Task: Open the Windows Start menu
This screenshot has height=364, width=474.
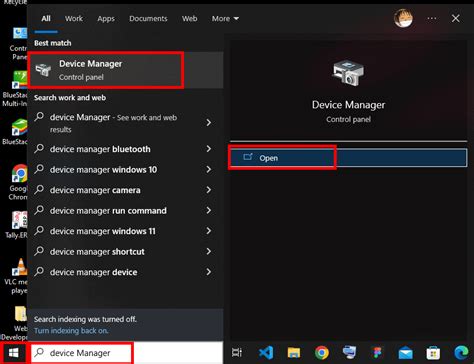Action: (x=13, y=352)
